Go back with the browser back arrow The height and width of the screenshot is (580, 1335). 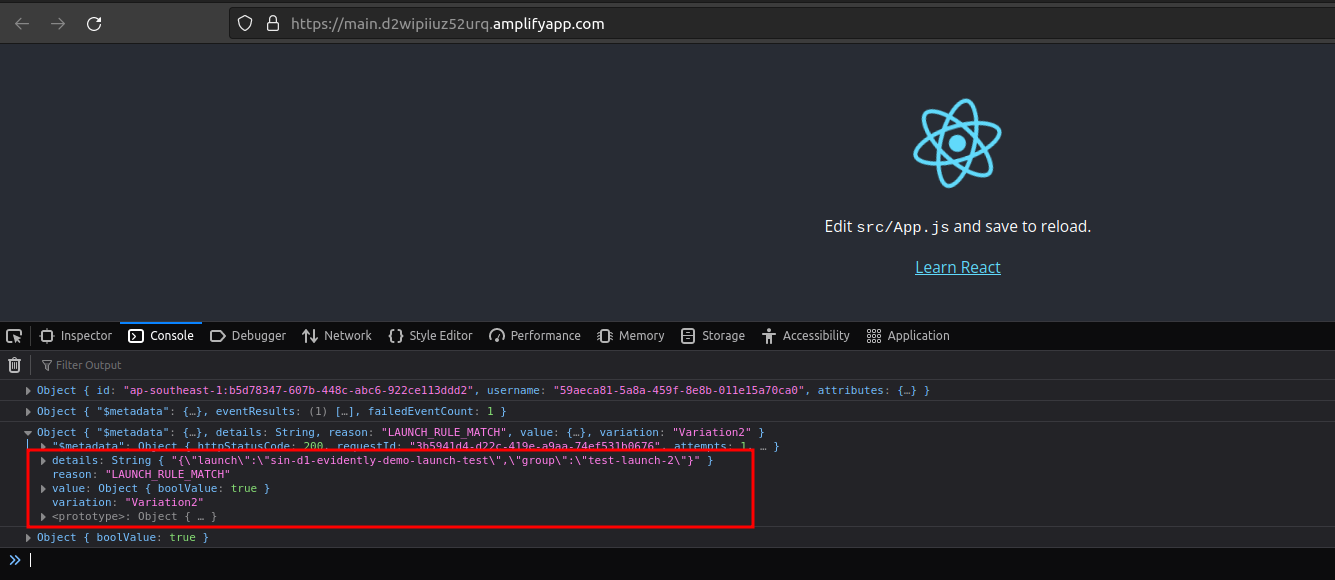[x=22, y=24]
